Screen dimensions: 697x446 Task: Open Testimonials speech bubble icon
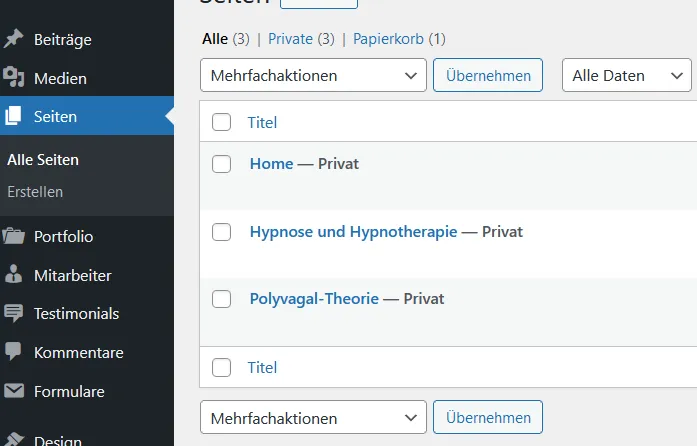pos(13,313)
